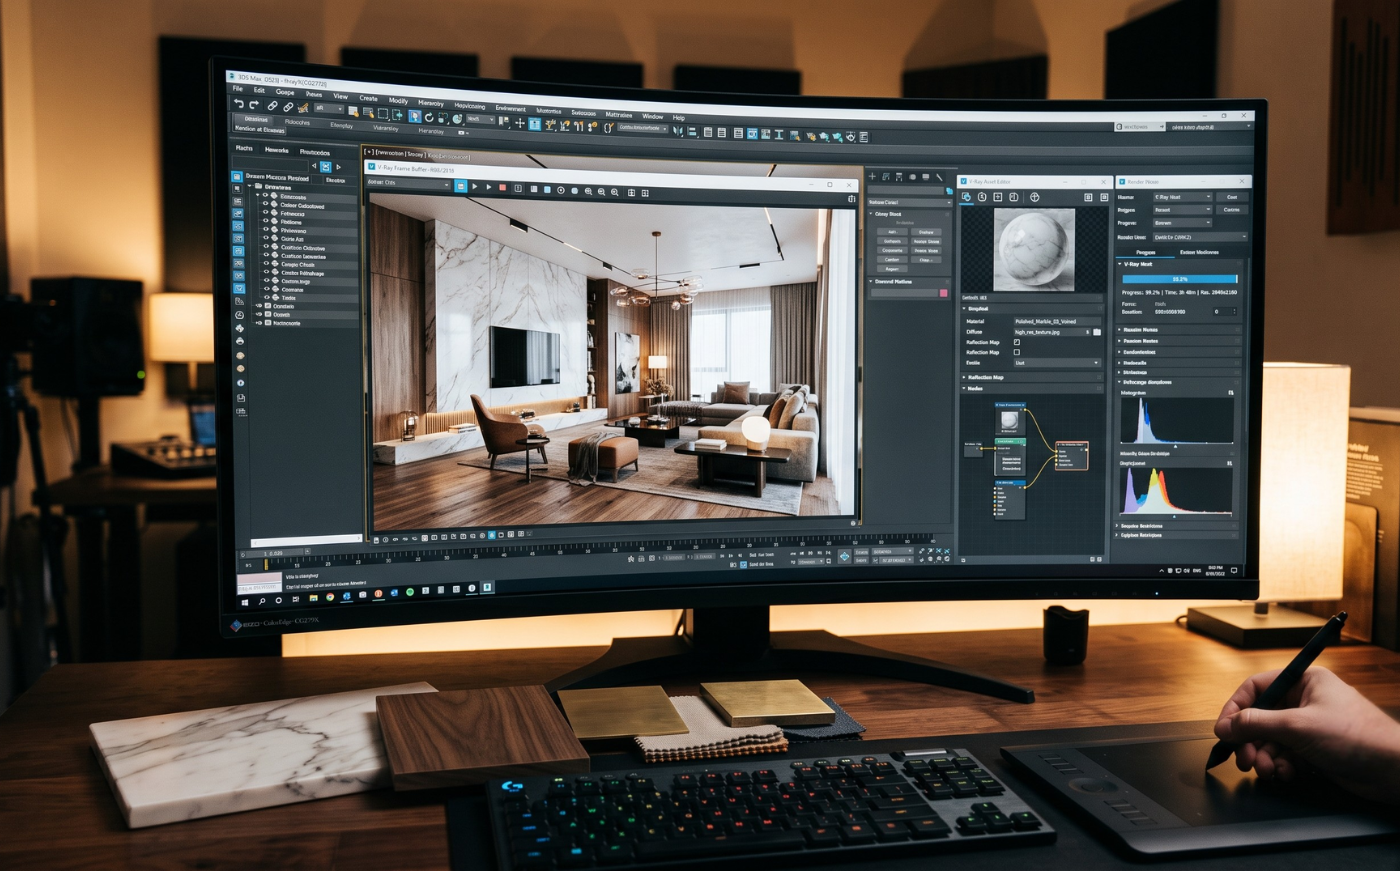Screen dimensions: 1400x871
Task: Uncheck the checked Reflection Map checkbox
Action: click(1017, 342)
